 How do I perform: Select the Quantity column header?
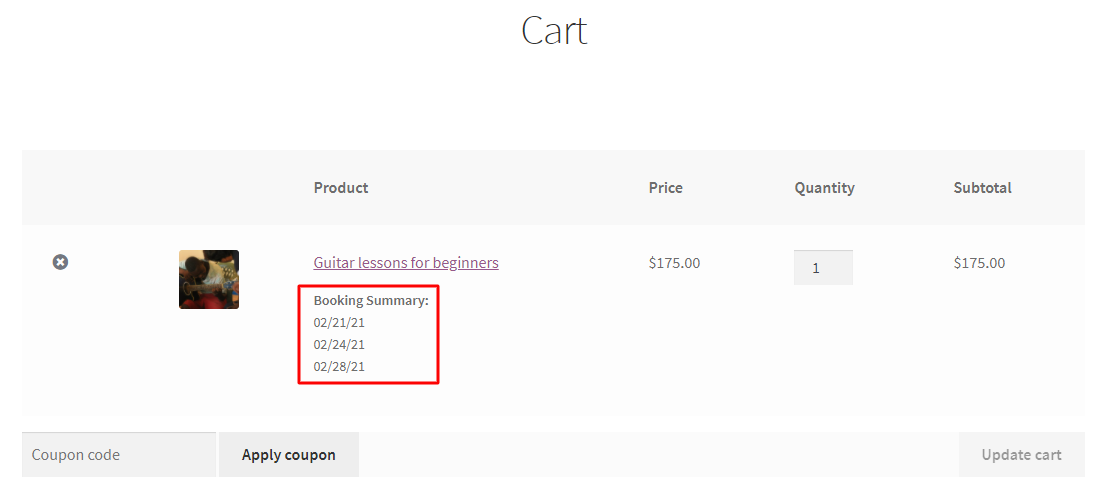tap(824, 188)
